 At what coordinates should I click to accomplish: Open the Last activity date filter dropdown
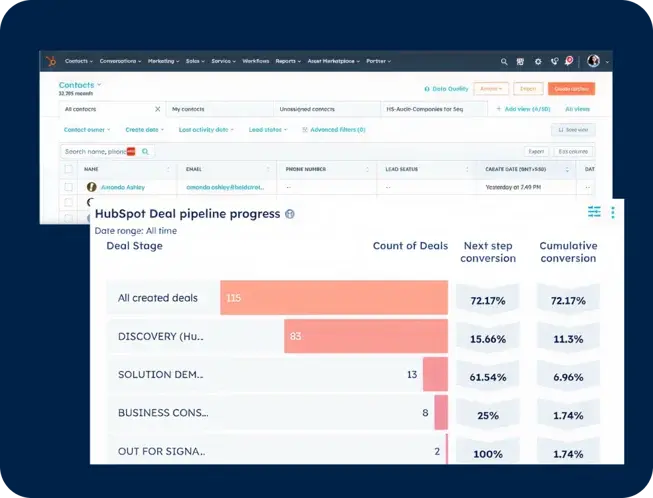point(206,130)
